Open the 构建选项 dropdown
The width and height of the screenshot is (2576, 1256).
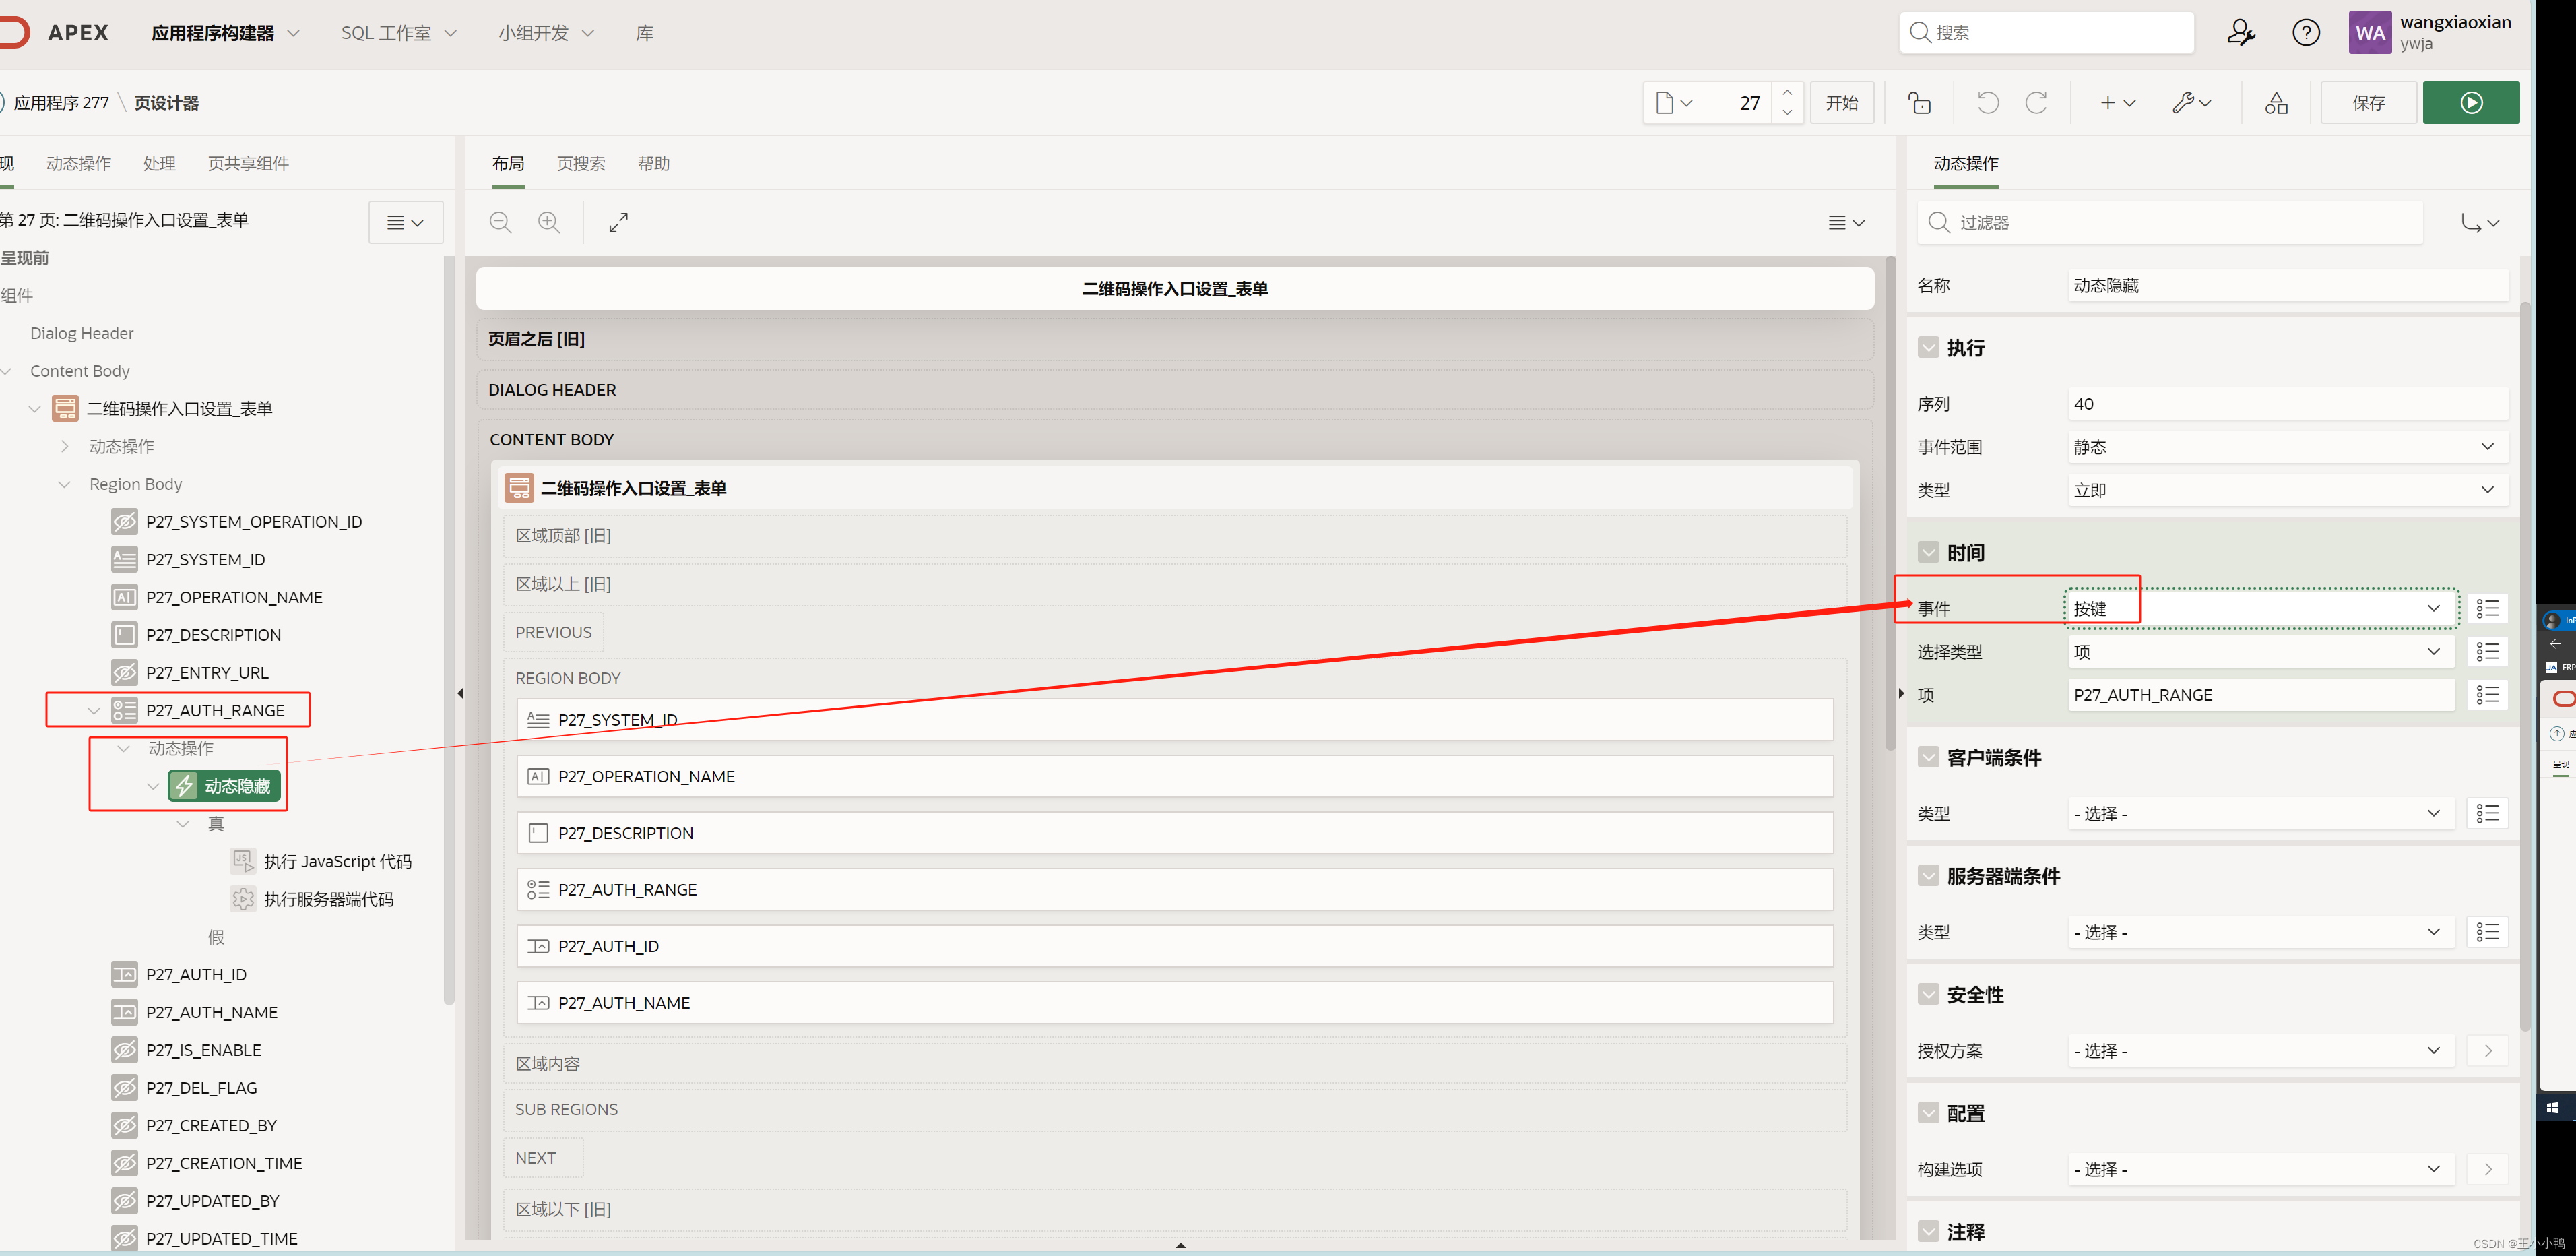pos(2261,1169)
